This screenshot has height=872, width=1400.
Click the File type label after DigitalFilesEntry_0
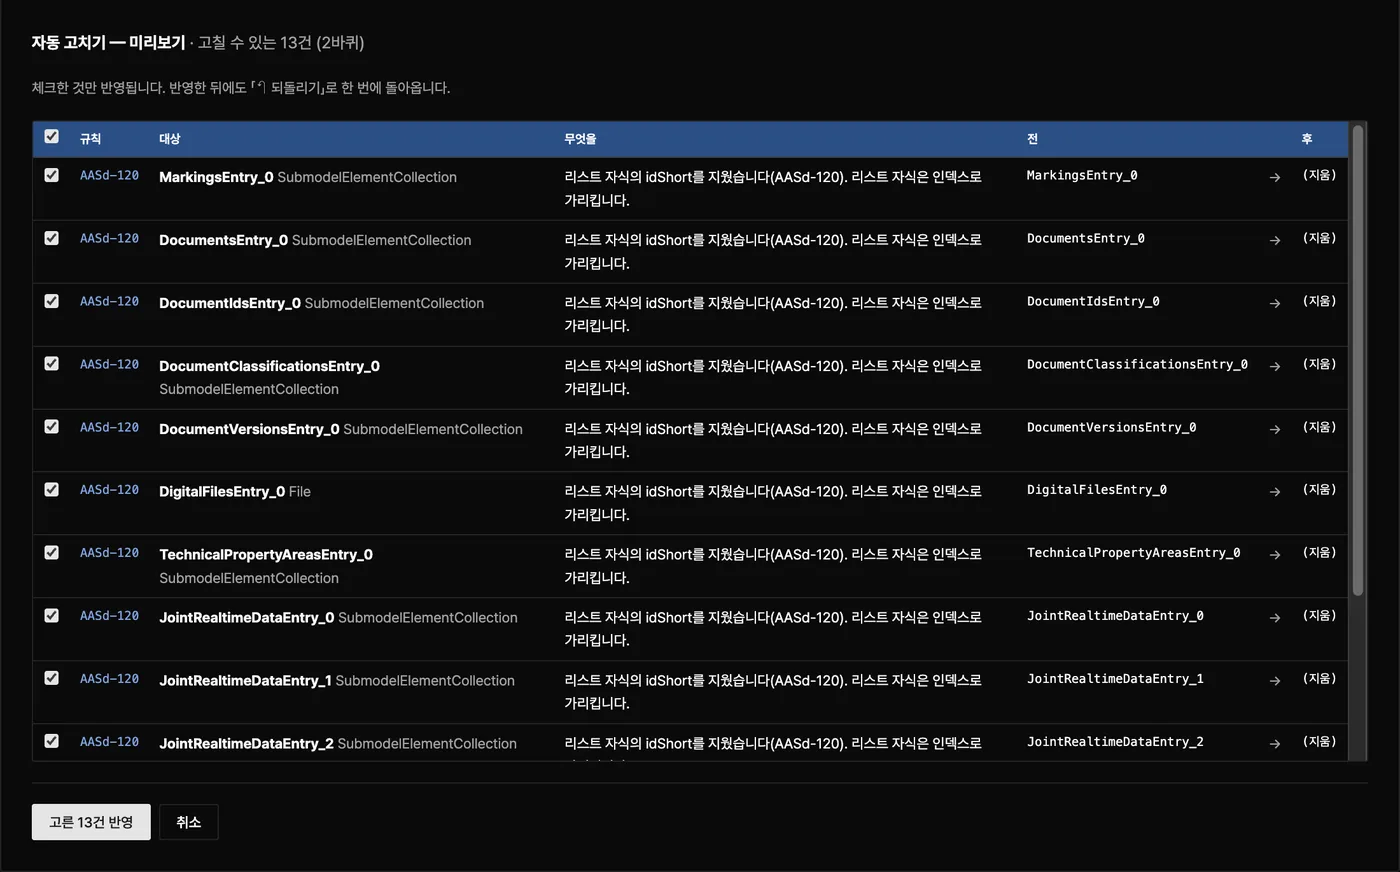point(300,492)
